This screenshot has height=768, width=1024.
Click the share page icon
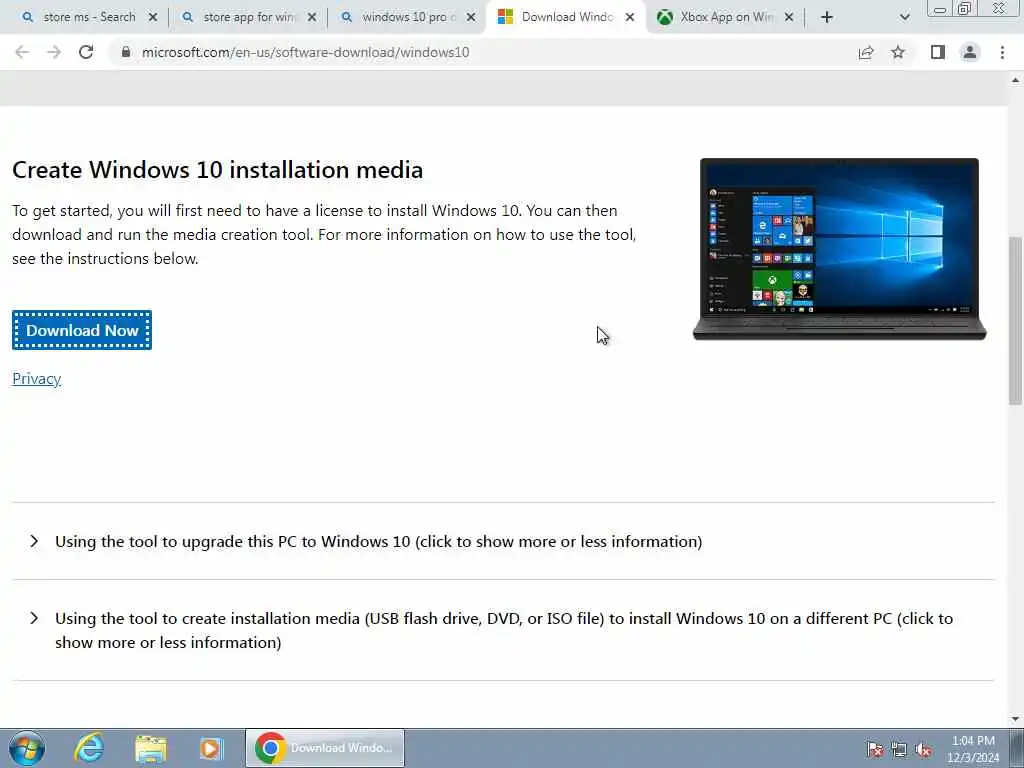point(866,52)
